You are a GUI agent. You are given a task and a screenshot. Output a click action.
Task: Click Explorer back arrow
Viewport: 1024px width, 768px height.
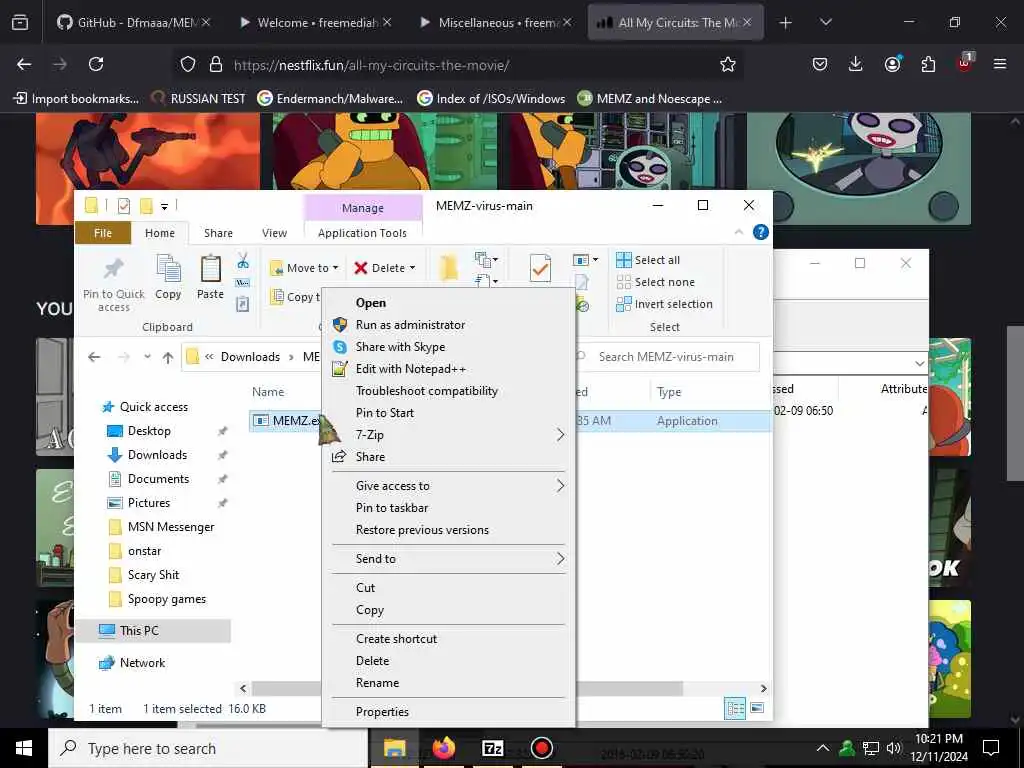94,357
